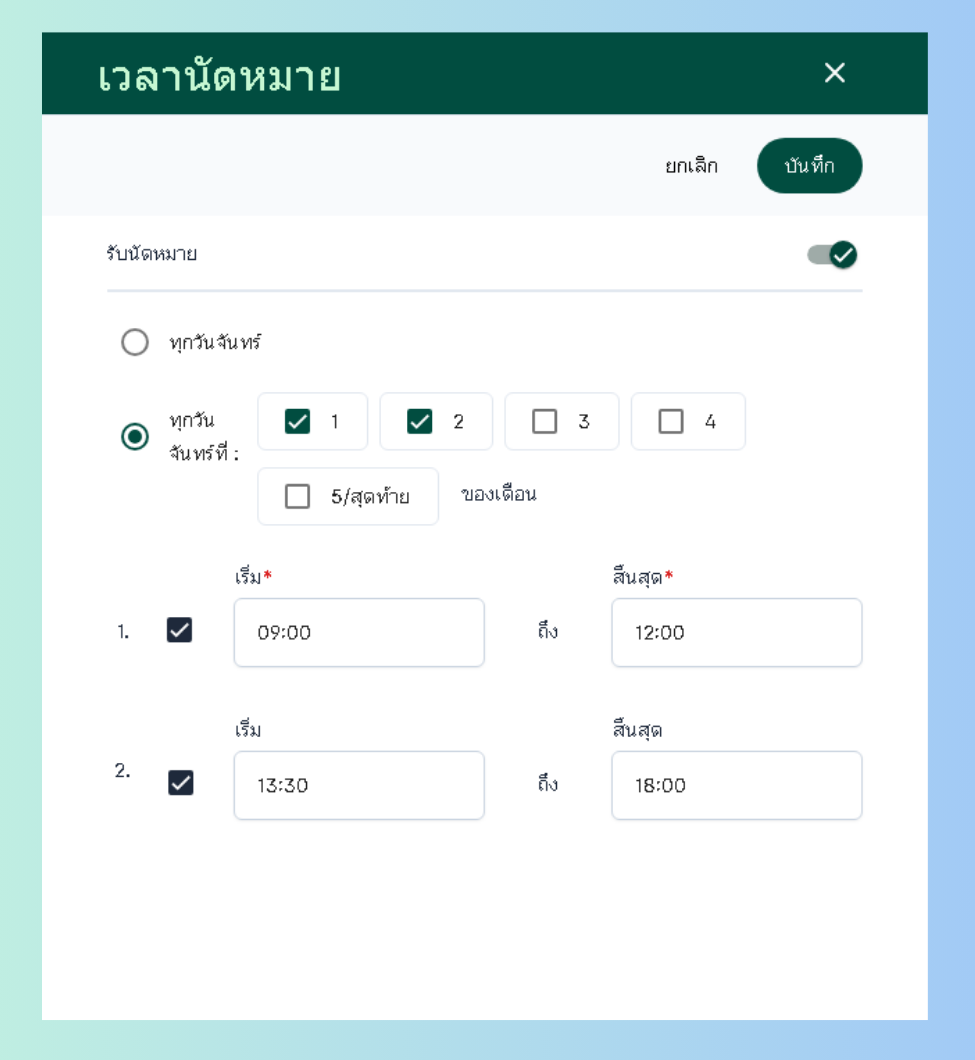Check the 5/สุดท้าย checkbox
The height and width of the screenshot is (1060, 975).
coord(298,496)
